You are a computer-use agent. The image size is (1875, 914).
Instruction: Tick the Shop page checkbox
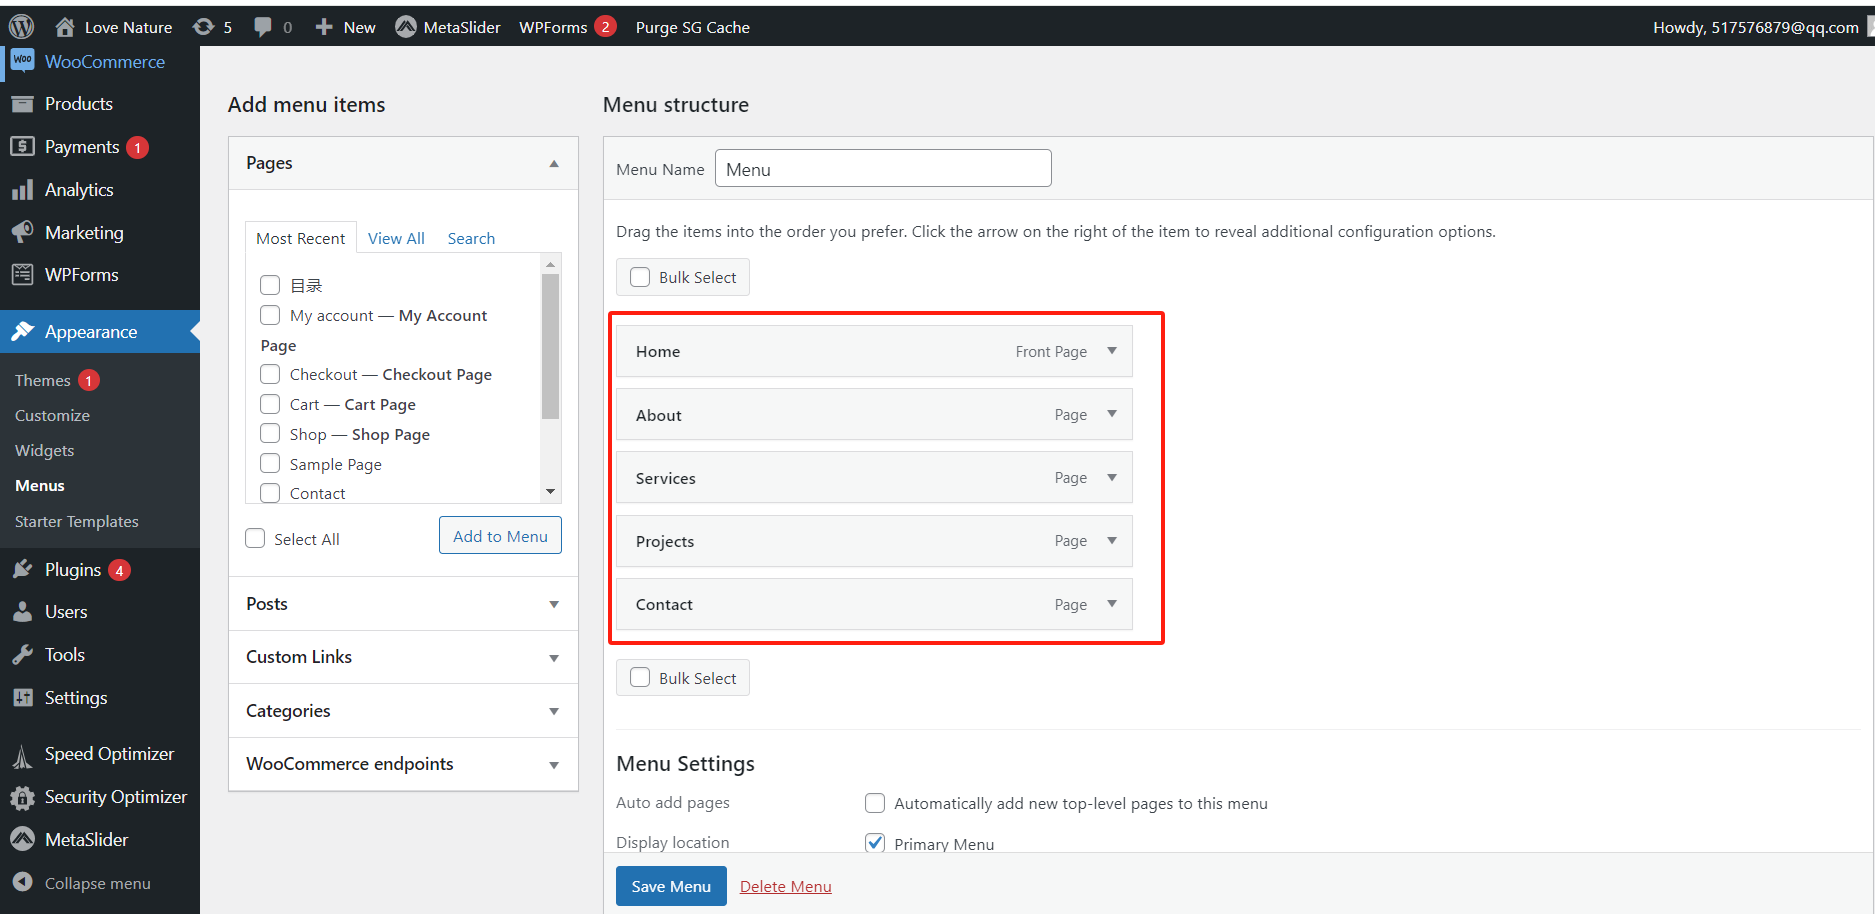coord(270,433)
